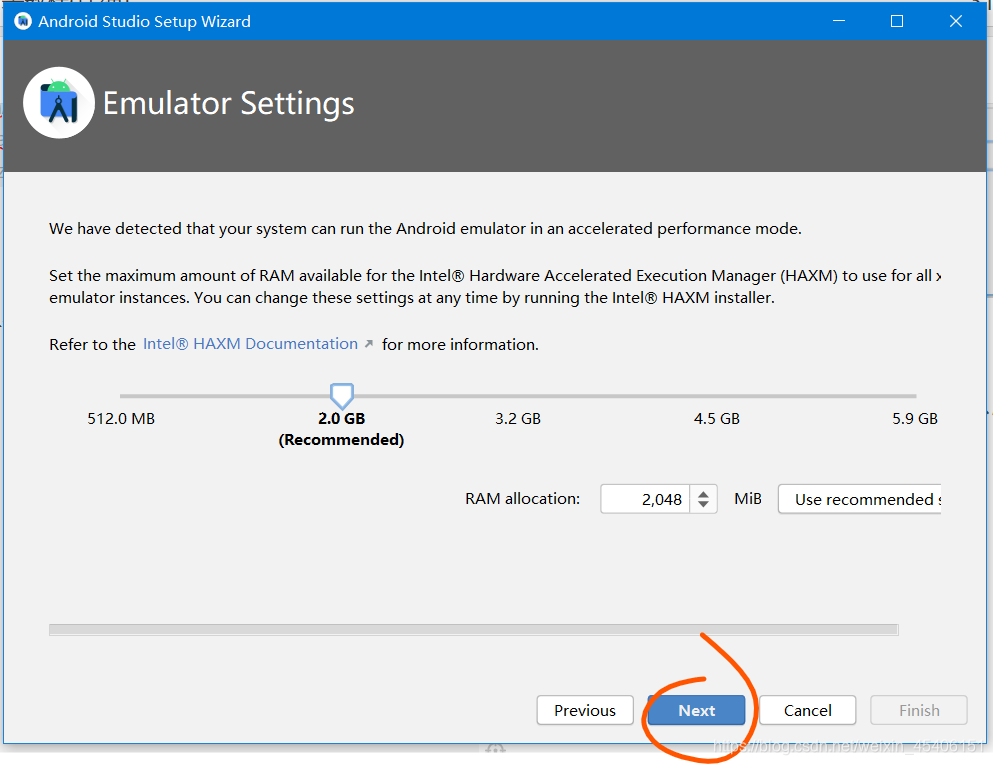Click the Android Studio logo in header
Screen dimensions: 993x765
pos(59,103)
